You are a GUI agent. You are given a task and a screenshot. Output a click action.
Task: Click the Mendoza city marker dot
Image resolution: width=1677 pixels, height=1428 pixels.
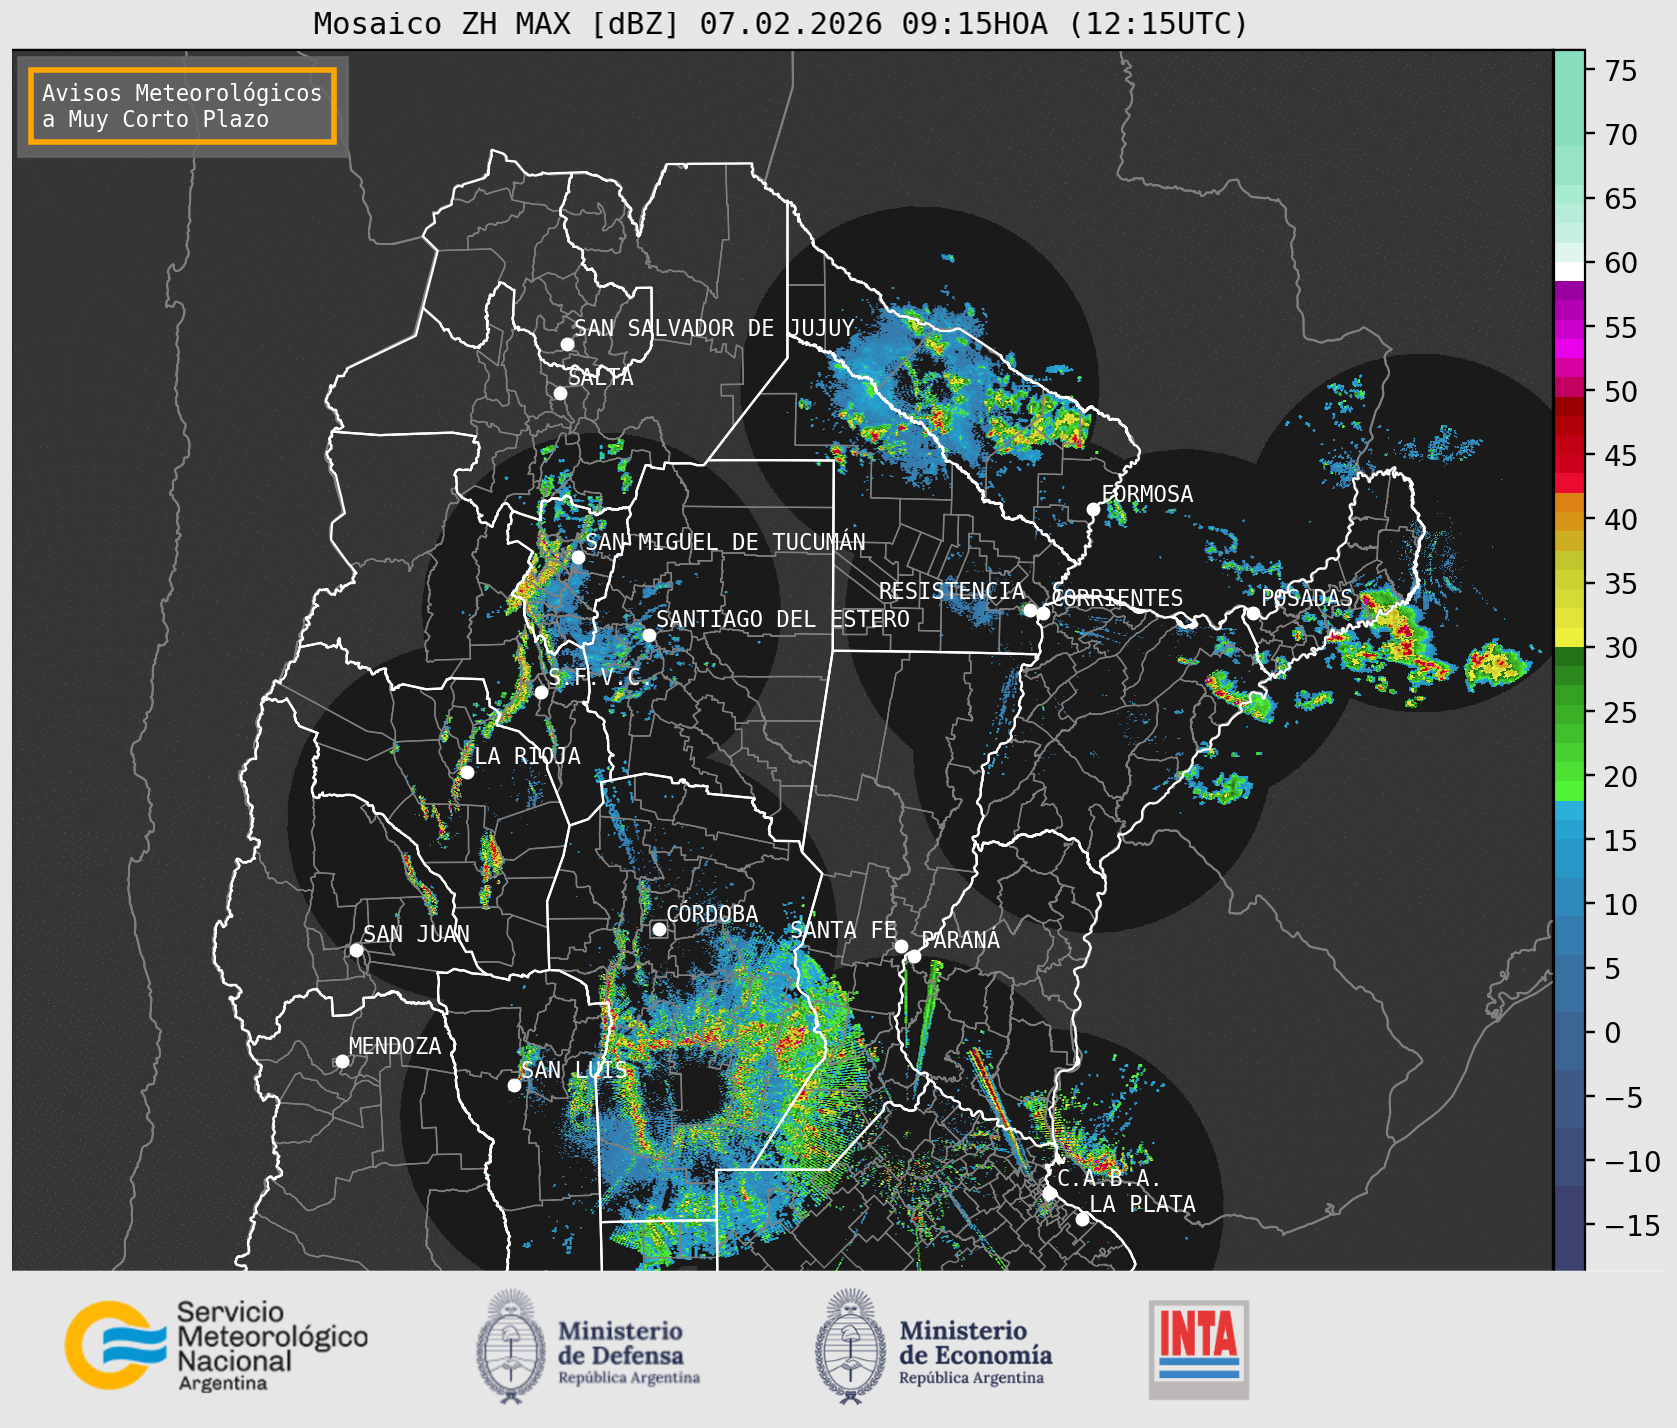342,1061
